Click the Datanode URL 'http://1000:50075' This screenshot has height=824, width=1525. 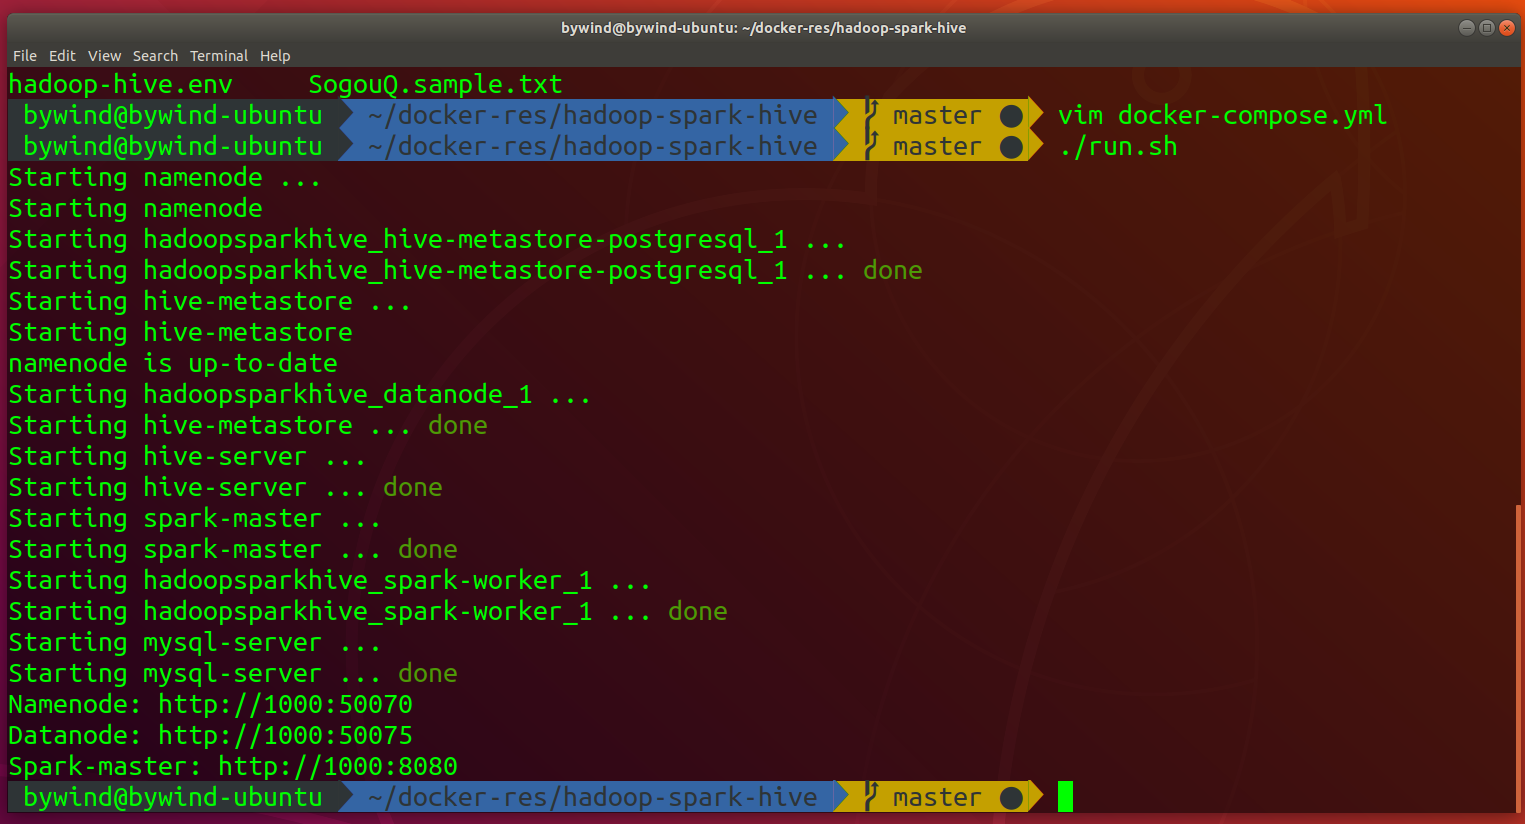285,736
